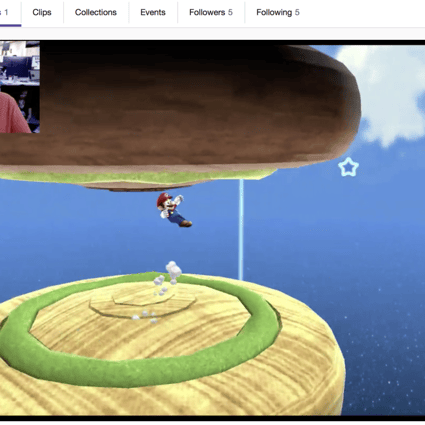Click the webcam overlay in the video corner
Screen dimensions: 425x425
click(x=20, y=87)
